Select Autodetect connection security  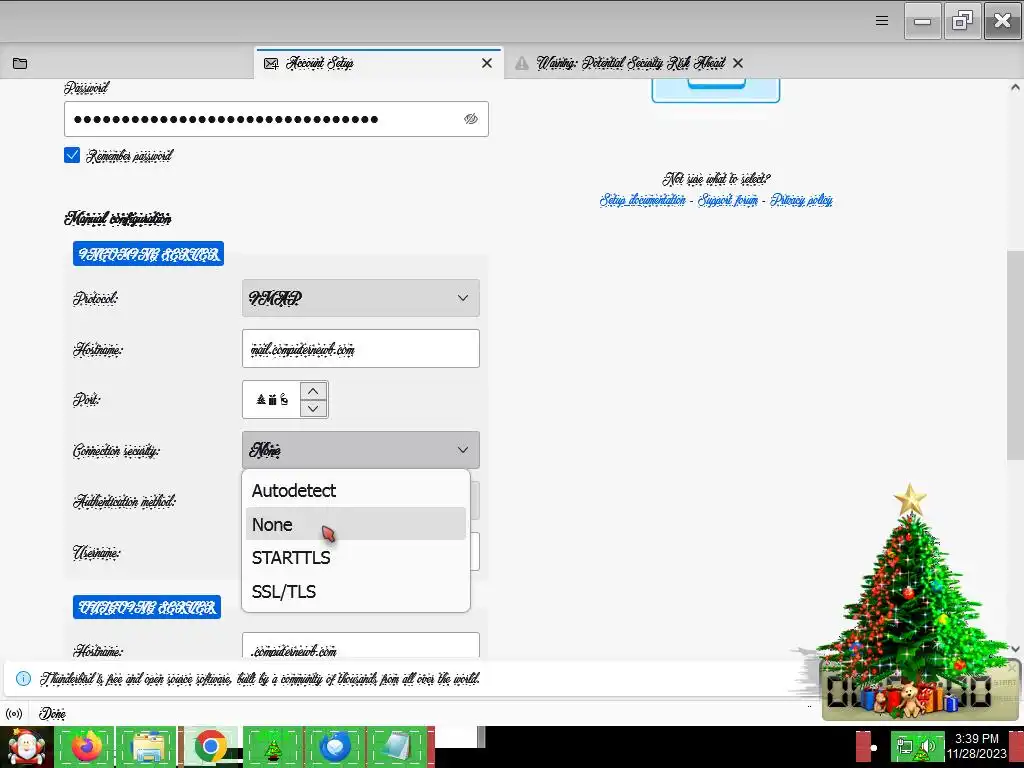point(355,490)
